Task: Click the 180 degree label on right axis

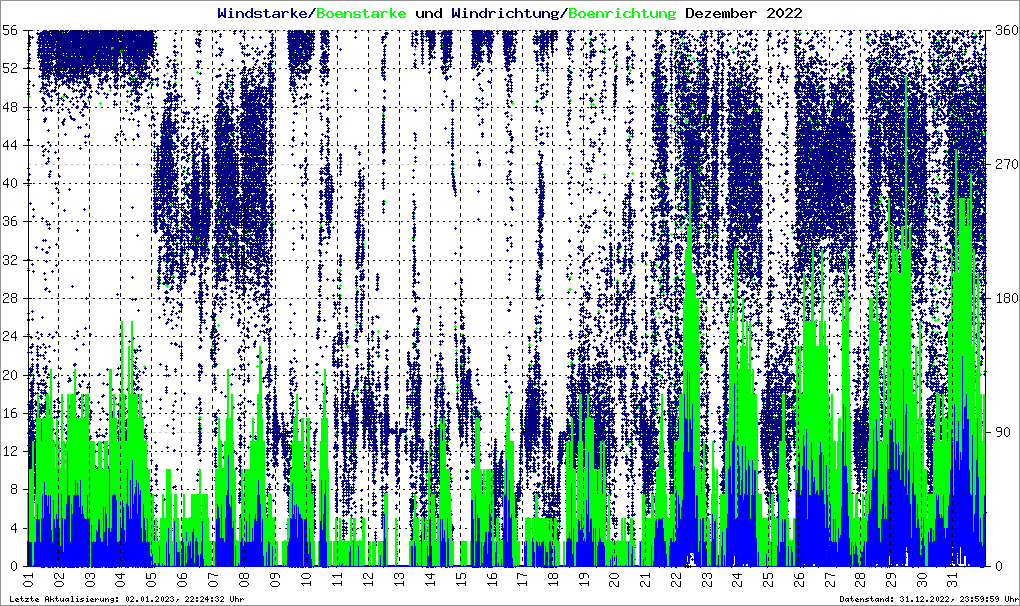Action: 1003,298
